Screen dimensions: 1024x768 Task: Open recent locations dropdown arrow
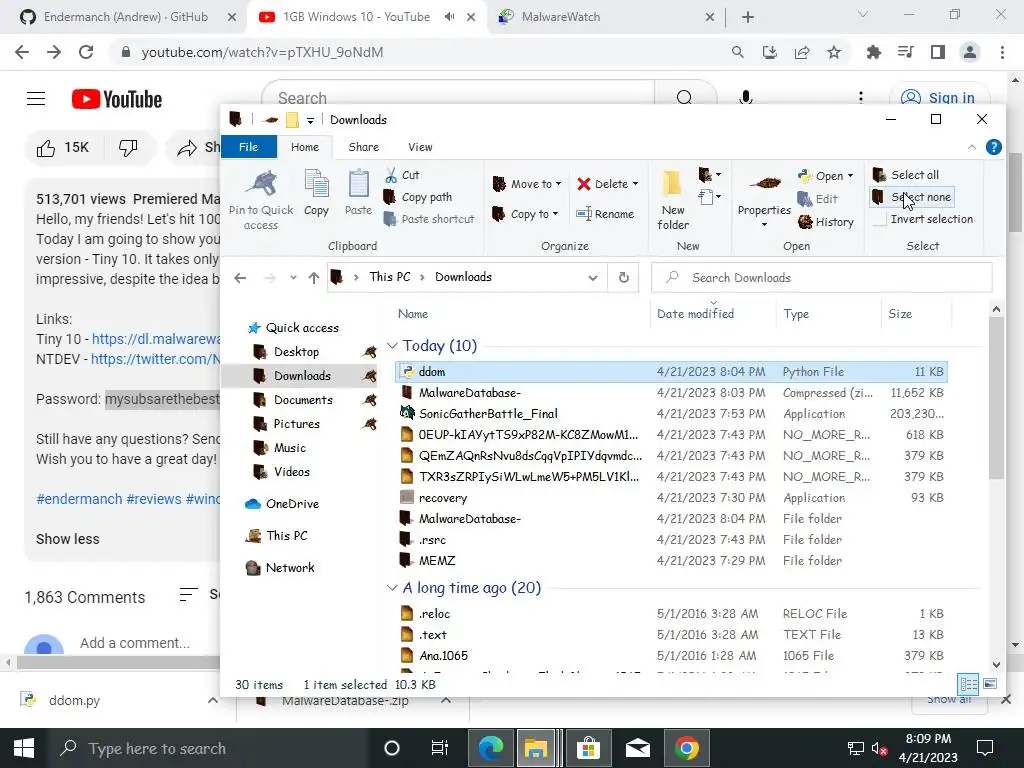click(x=293, y=278)
